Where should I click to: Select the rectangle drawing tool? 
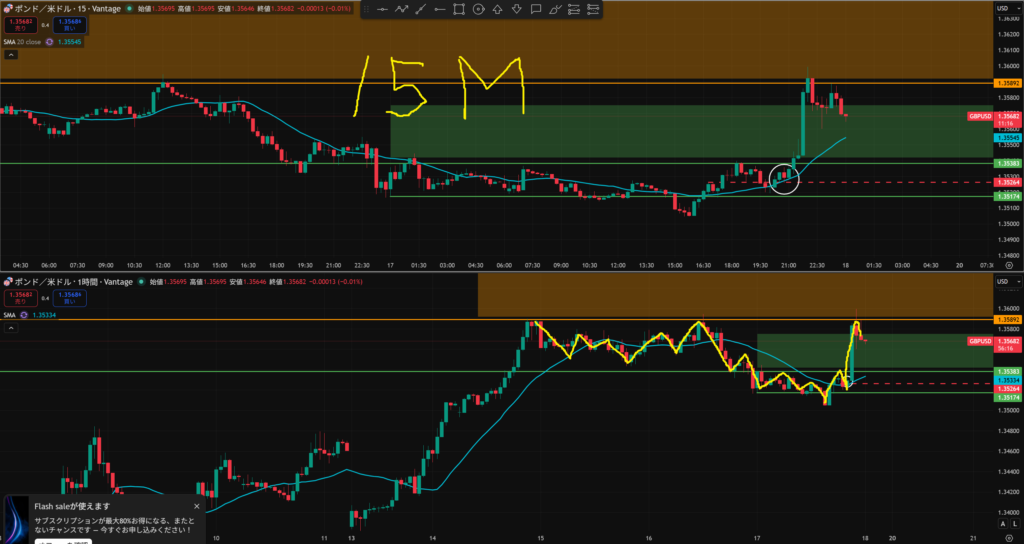point(458,10)
